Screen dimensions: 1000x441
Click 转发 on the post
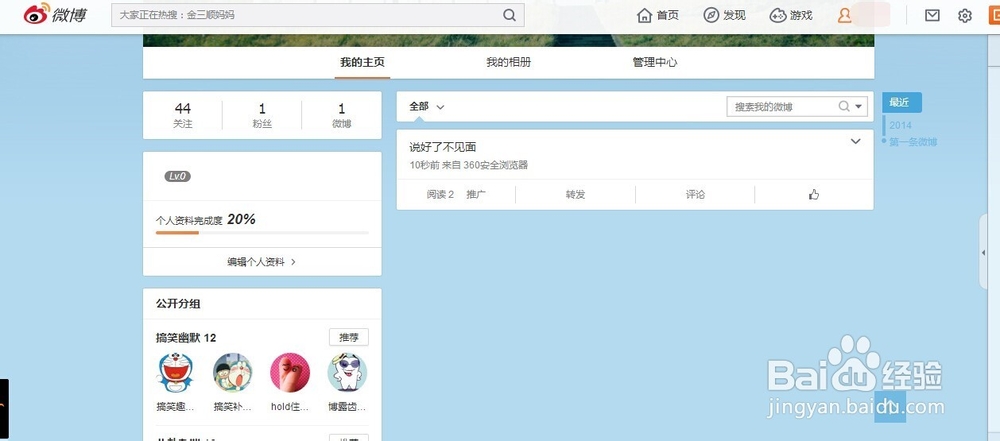pyautogui.click(x=575, y=195)
